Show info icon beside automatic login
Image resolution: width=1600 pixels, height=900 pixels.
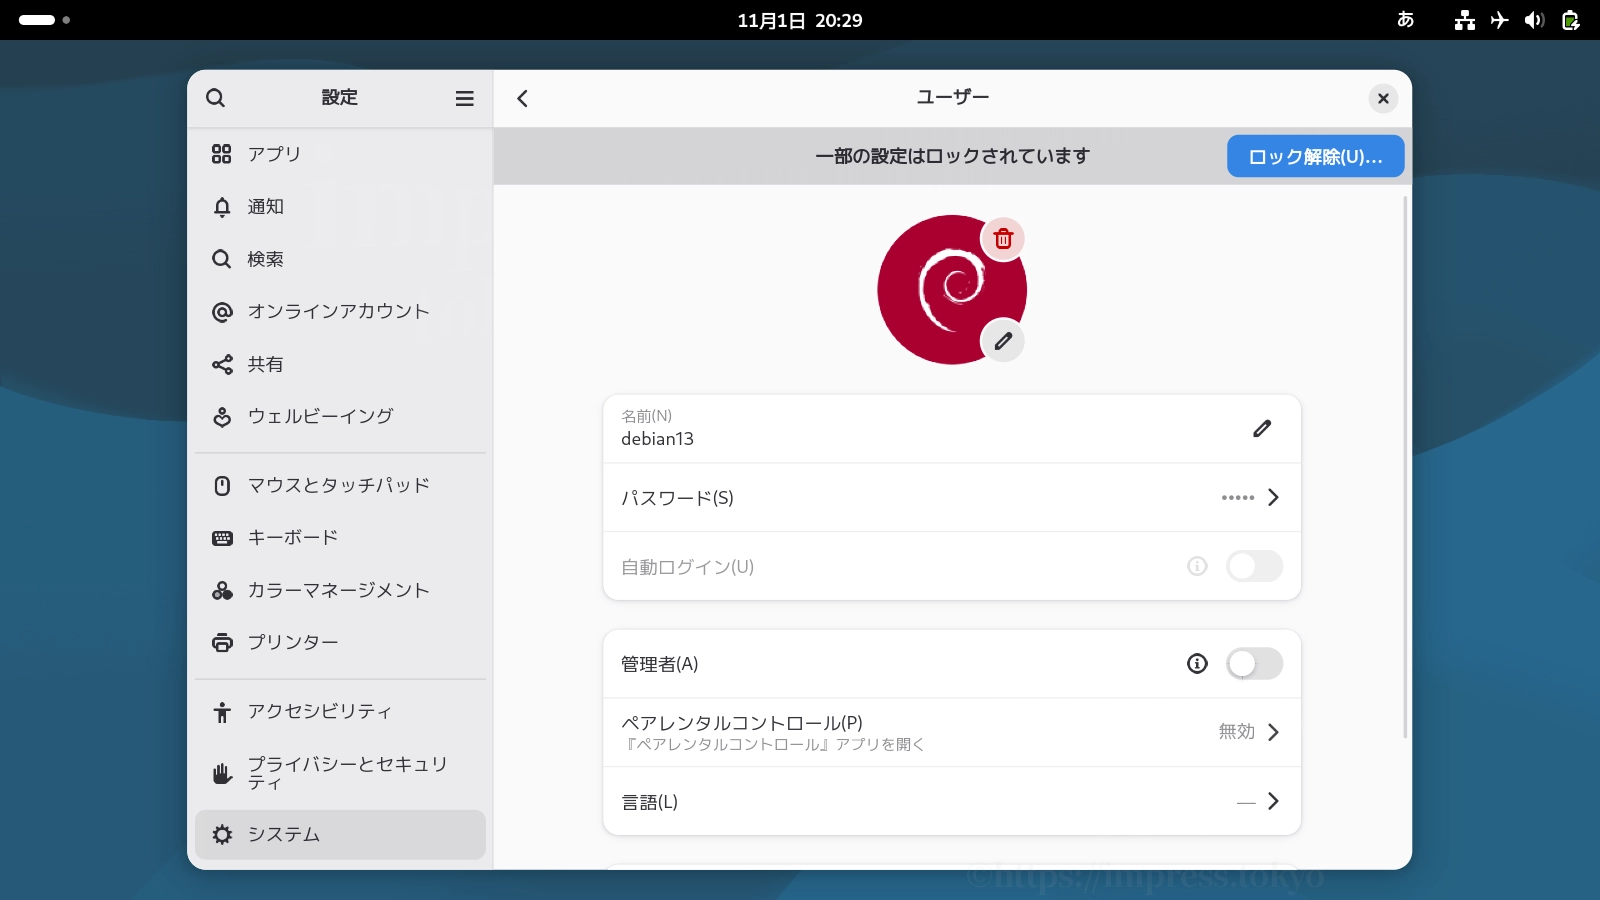[1197, 566]
